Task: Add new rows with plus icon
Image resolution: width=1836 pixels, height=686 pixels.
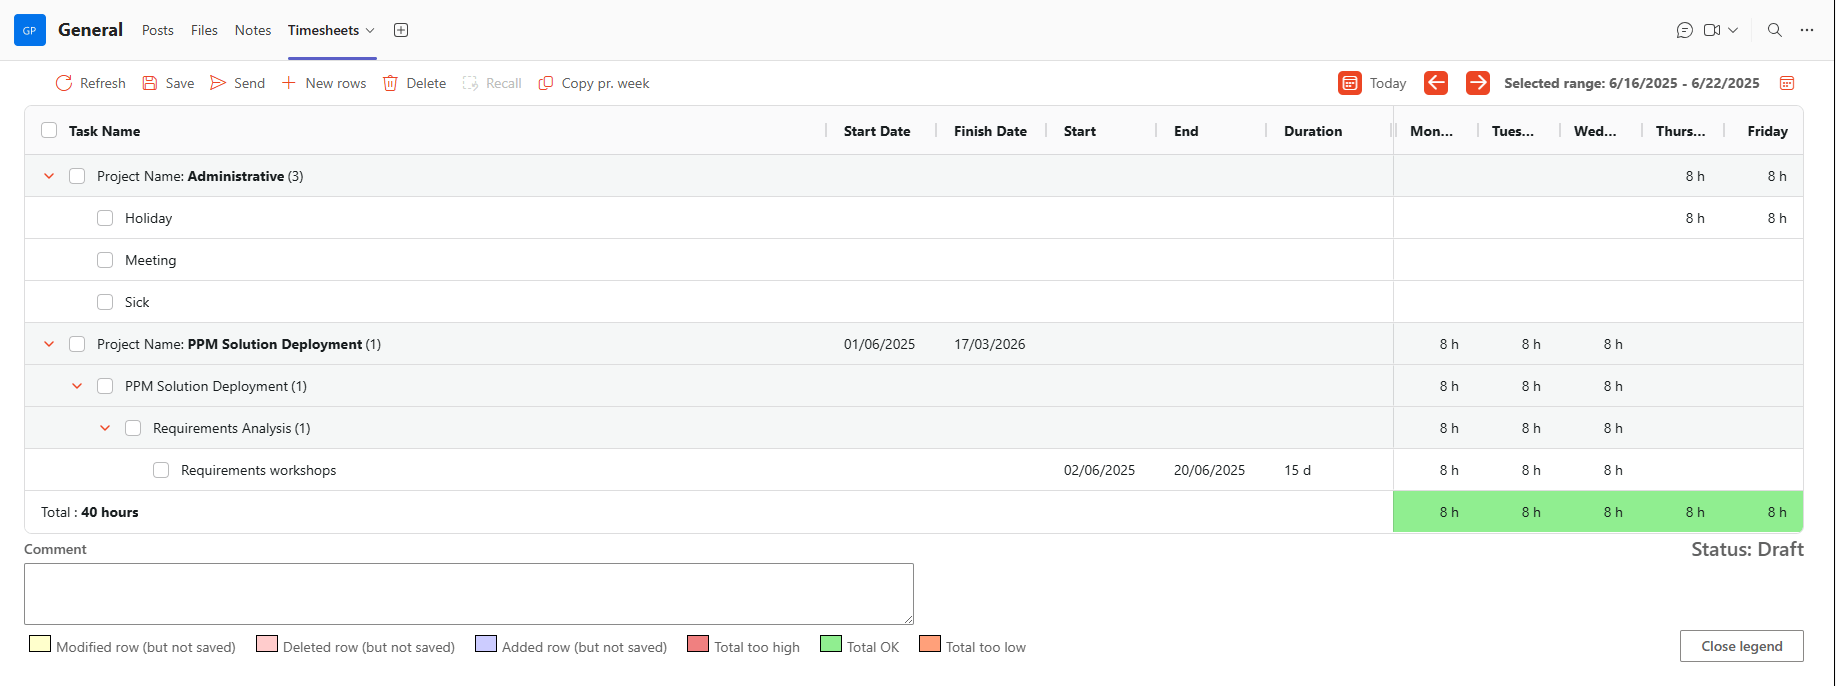Action: (x=289, y=83)
